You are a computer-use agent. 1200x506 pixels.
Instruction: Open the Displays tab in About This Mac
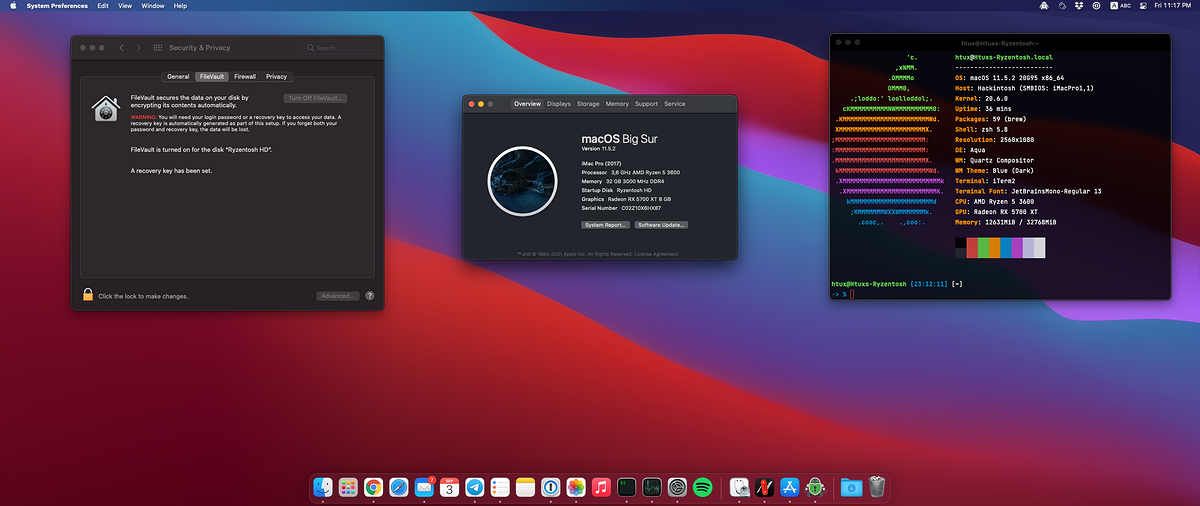pyautogui.click(x=559, y=104)
